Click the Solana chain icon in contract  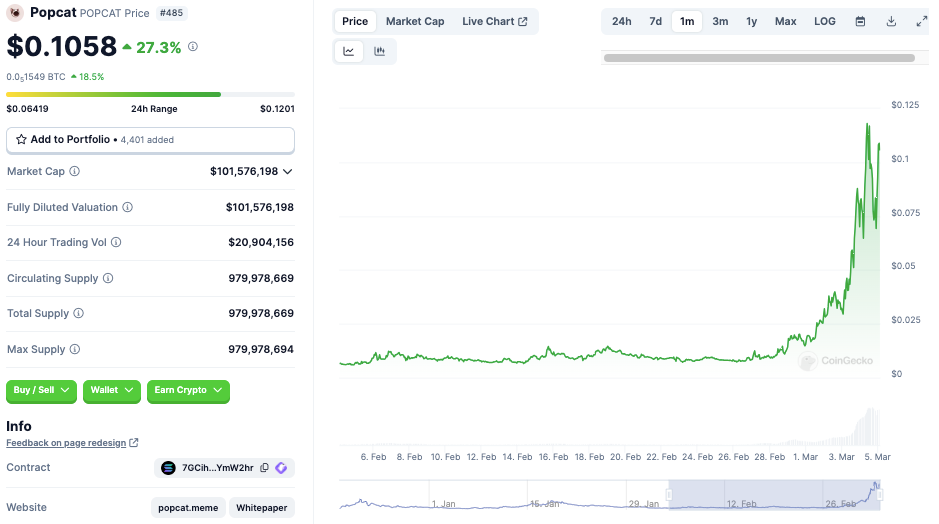click(x=168, y=468)
